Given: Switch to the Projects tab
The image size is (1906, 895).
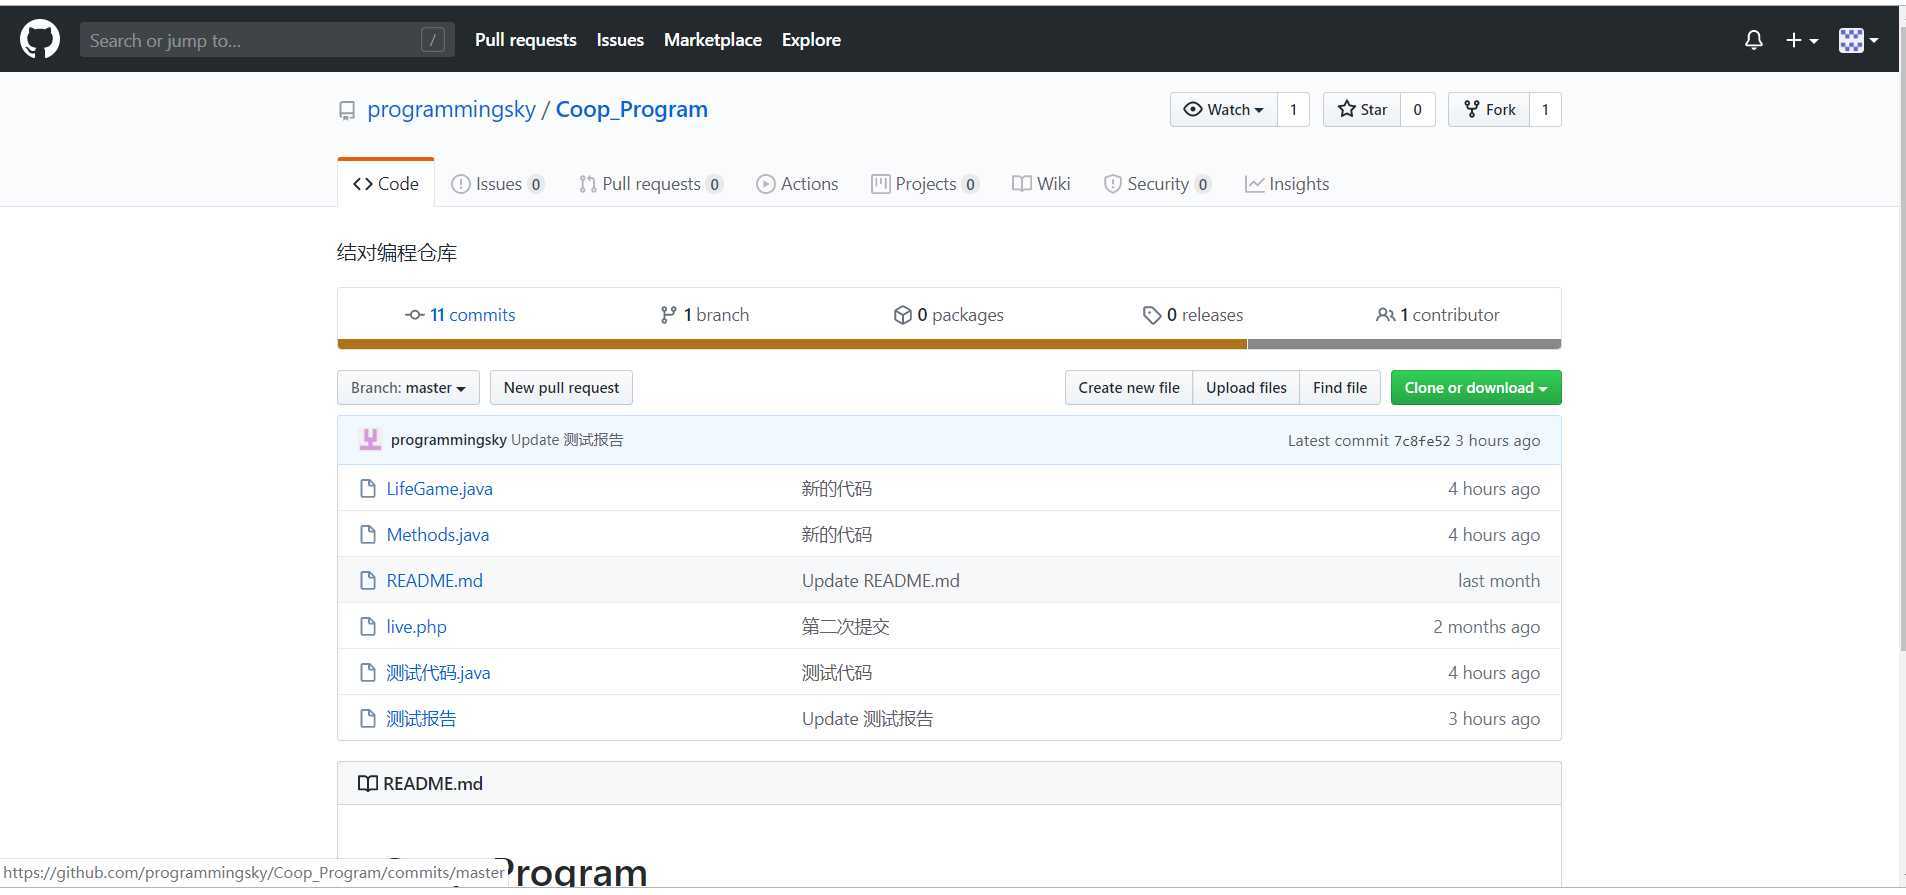Looking at the screenshot, I should click(924, 184).
